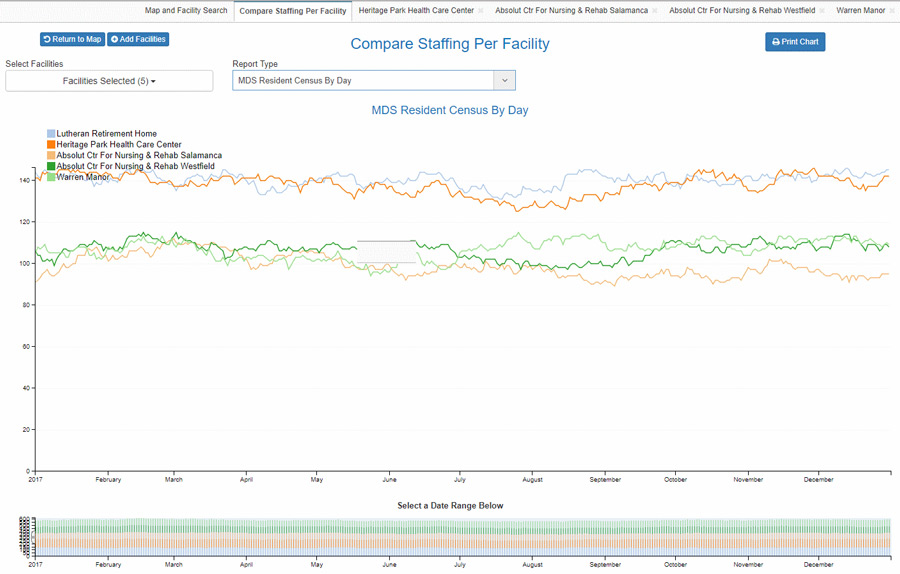Click Absolut Ctr Salamanca legend label
The height and width of the screenshot is (574, 900).
139,156
